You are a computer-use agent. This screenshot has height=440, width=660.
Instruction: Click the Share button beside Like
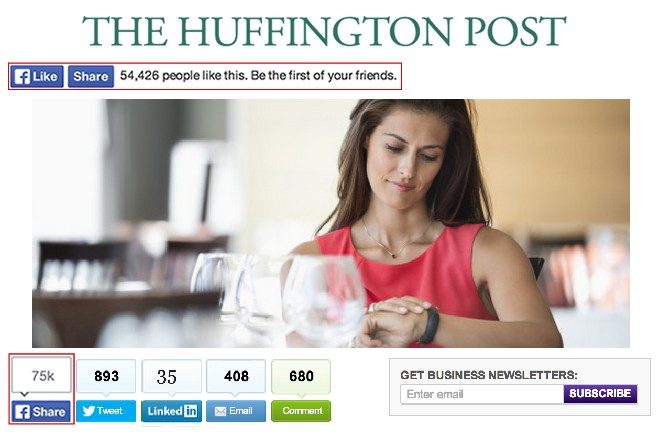(91, 77)
